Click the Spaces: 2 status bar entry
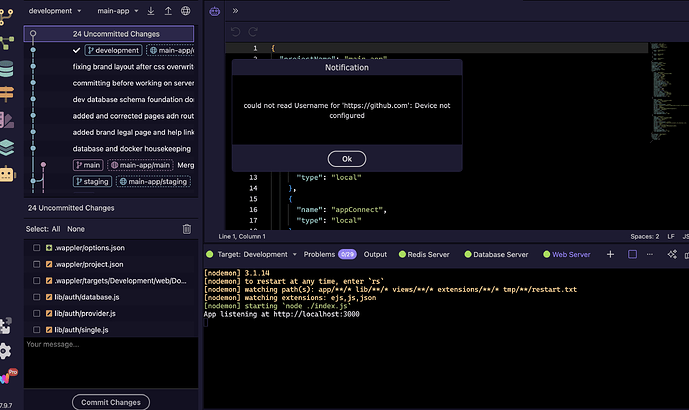 point(645,236)
